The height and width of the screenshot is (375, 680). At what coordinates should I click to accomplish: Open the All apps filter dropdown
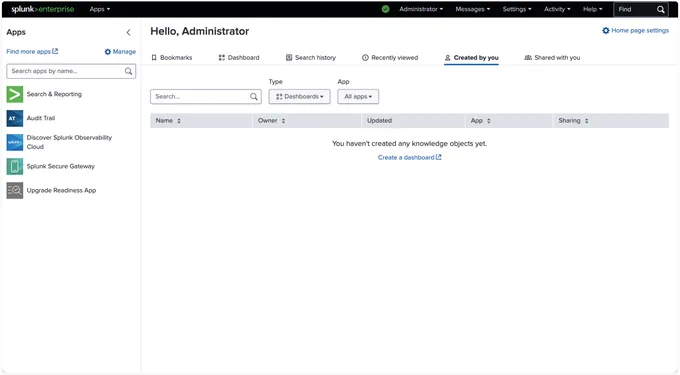(x=358, y=97)
